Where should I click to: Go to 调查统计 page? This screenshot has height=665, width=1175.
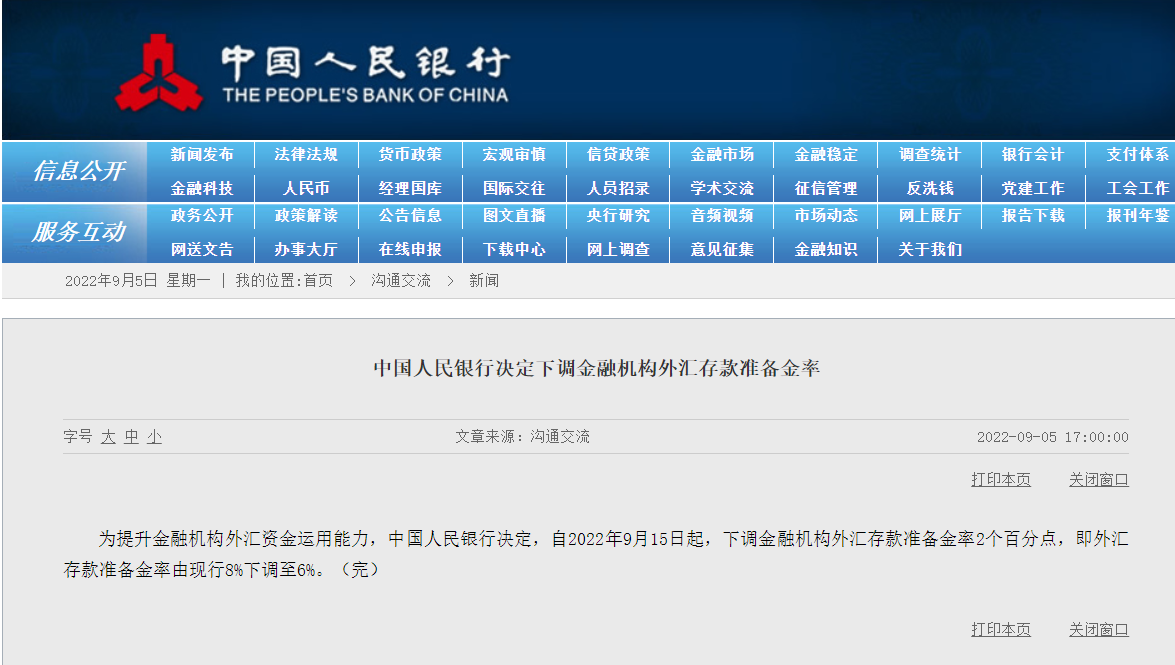[930, 154]
